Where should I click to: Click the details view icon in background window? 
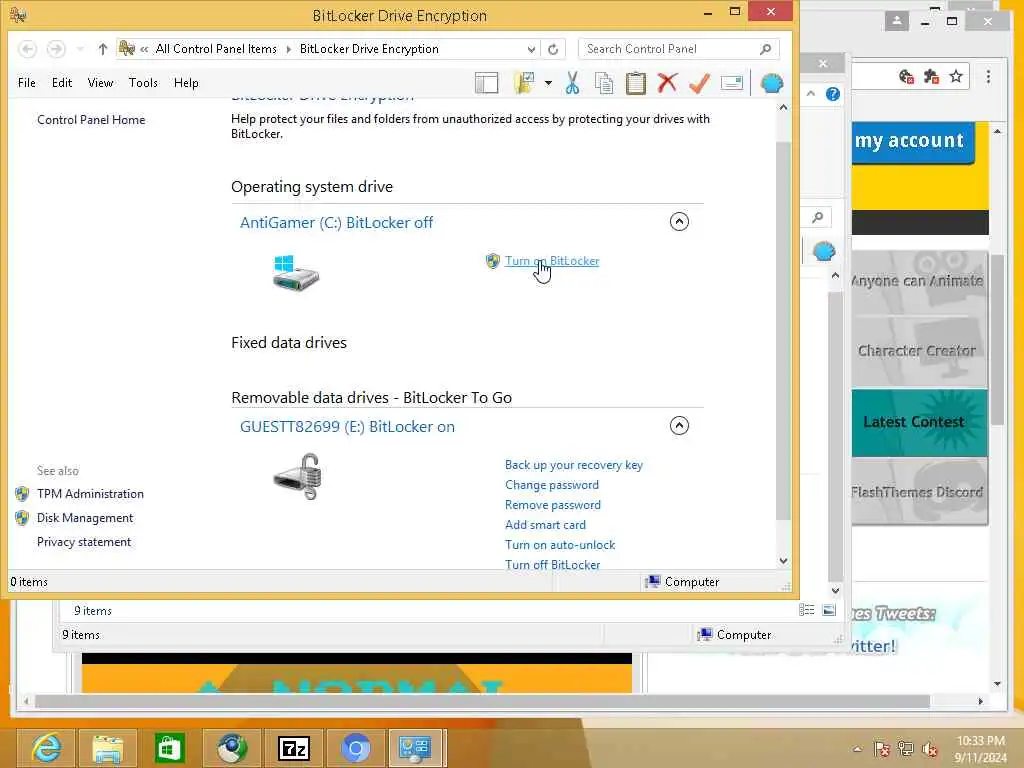tap(807, 610)
